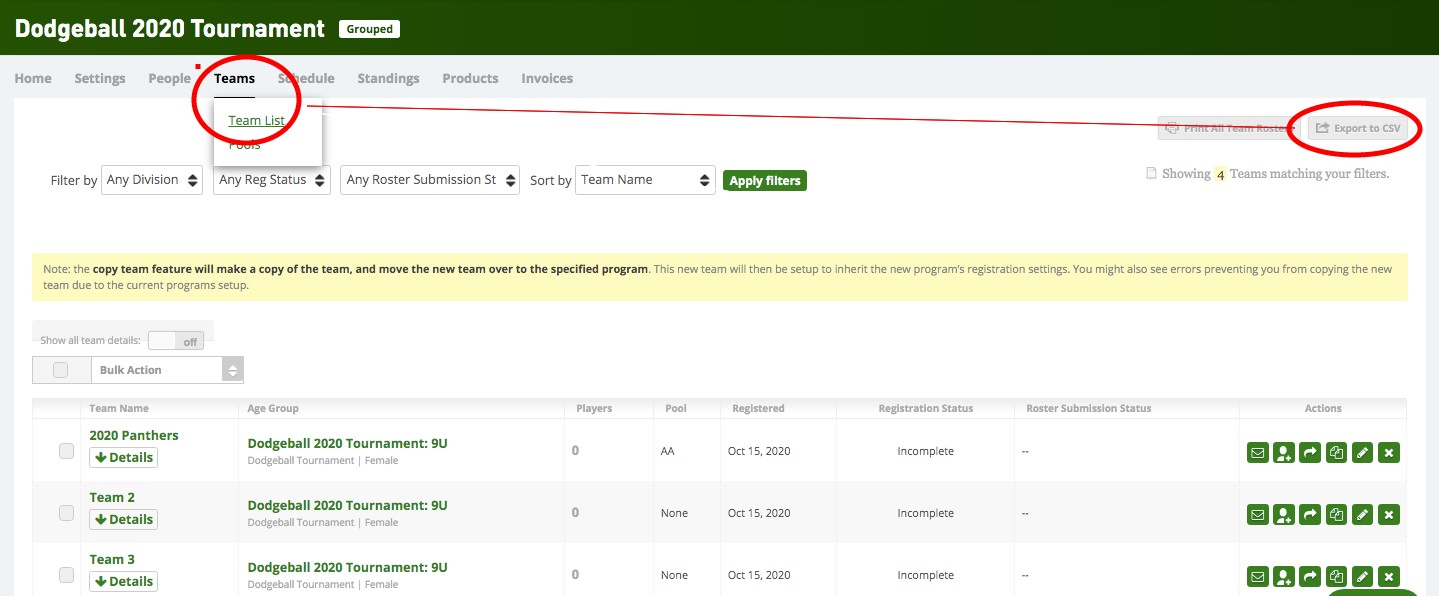Select all teams via the header checkbox
Screen dimensions: 1439x596
tap(60, 369)
